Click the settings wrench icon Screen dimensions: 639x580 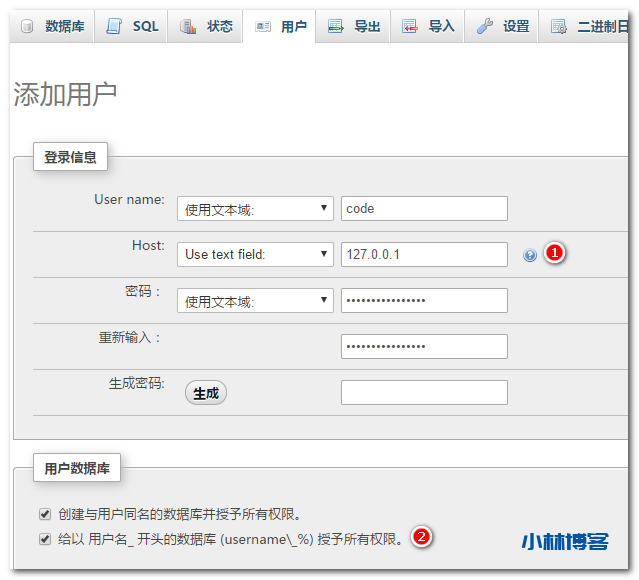pyautogui.click(x=485, y=26)
